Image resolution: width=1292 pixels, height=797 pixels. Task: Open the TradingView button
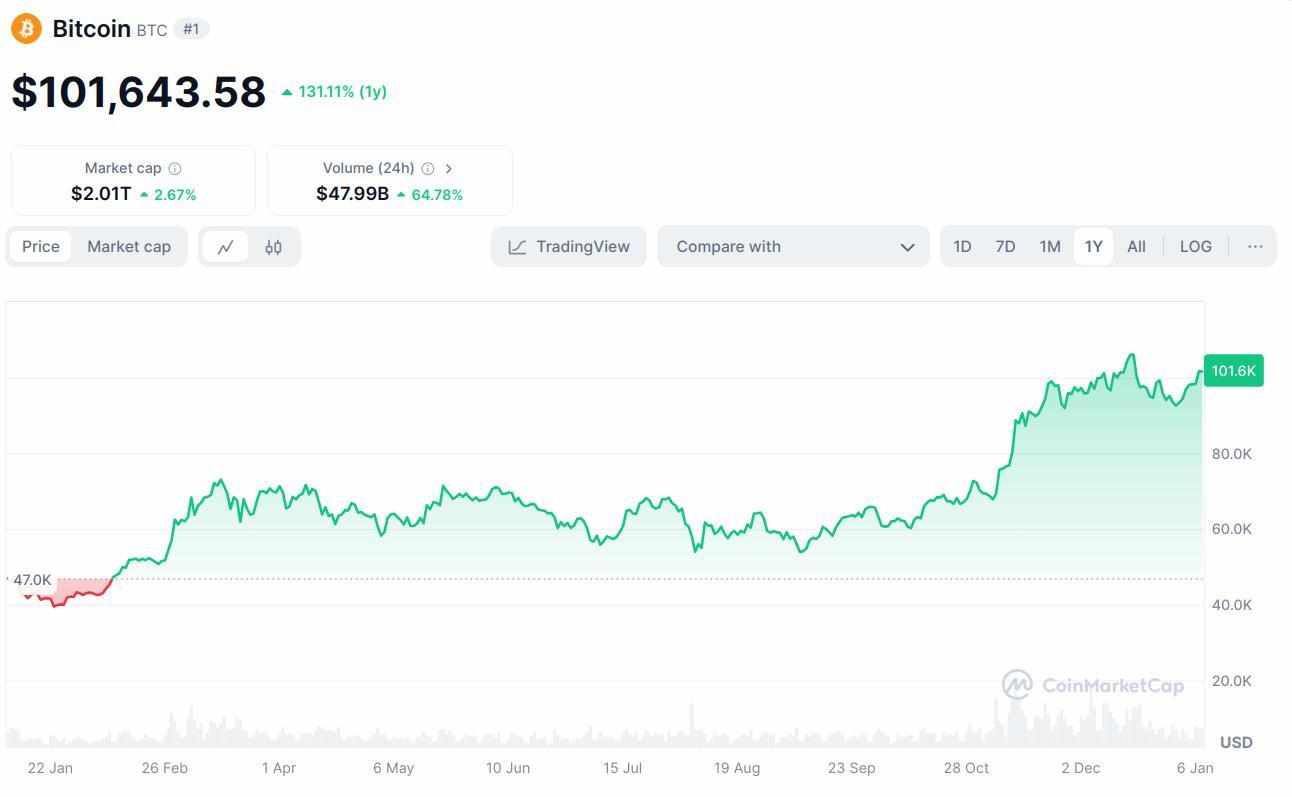[x=568, y=246]
